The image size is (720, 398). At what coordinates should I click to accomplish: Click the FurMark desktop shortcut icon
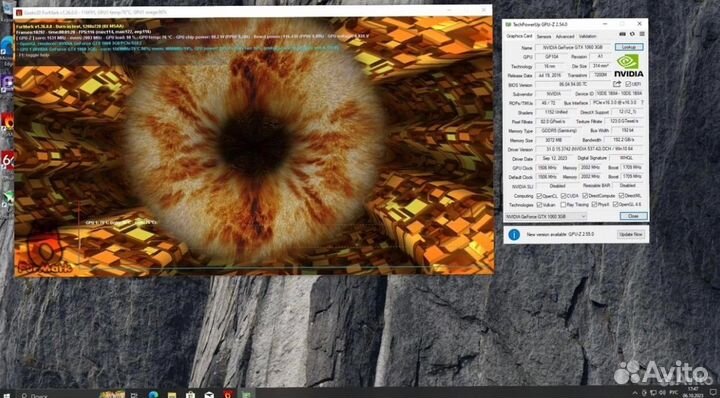pyautogui.click(x=7, y=122)
